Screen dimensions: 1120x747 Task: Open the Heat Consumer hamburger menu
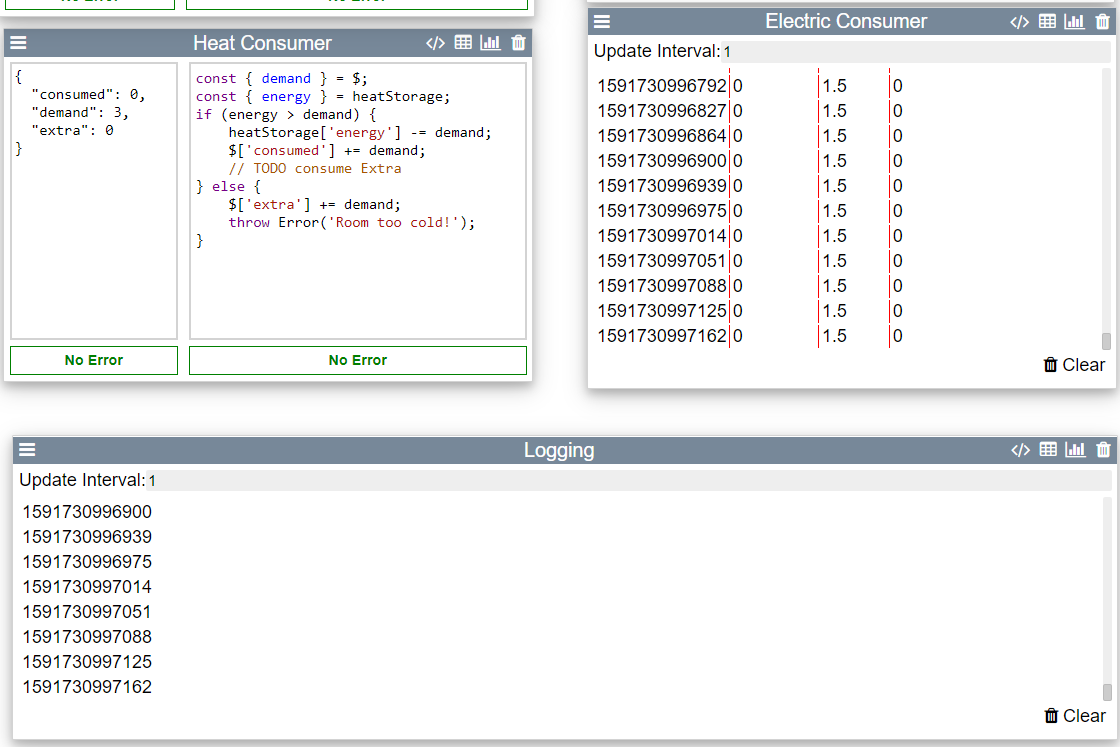pyautogui.click(x=19, y=43)
